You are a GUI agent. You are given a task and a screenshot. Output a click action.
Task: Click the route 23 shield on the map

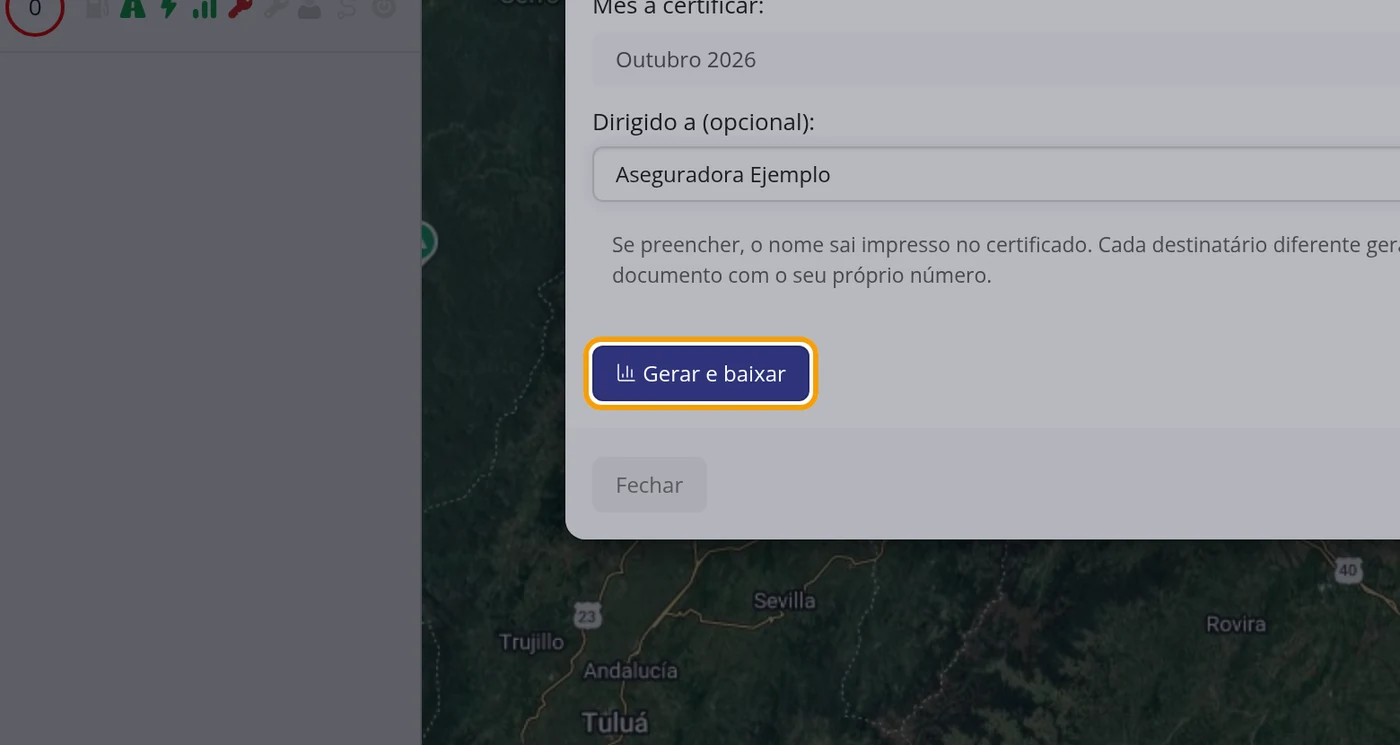point(586,615)
